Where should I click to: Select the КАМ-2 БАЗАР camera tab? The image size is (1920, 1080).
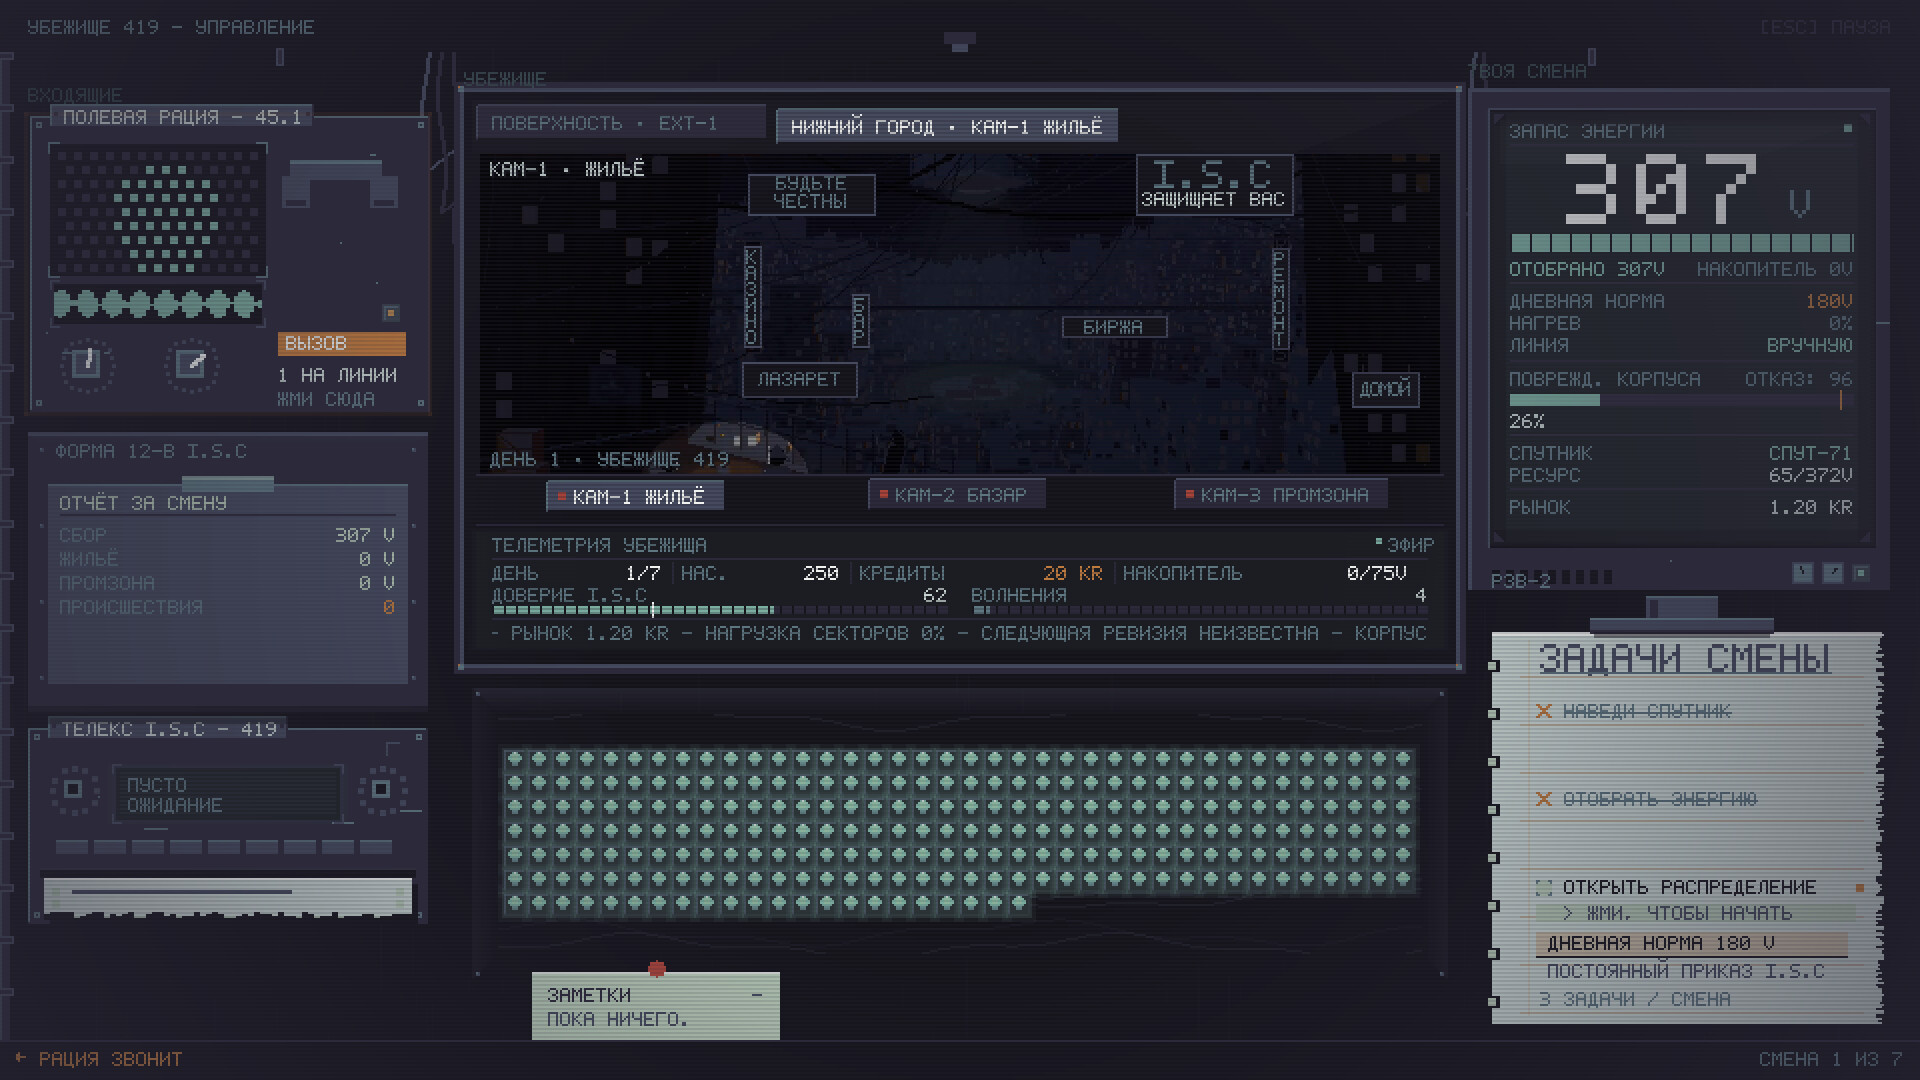coord(957,495)
